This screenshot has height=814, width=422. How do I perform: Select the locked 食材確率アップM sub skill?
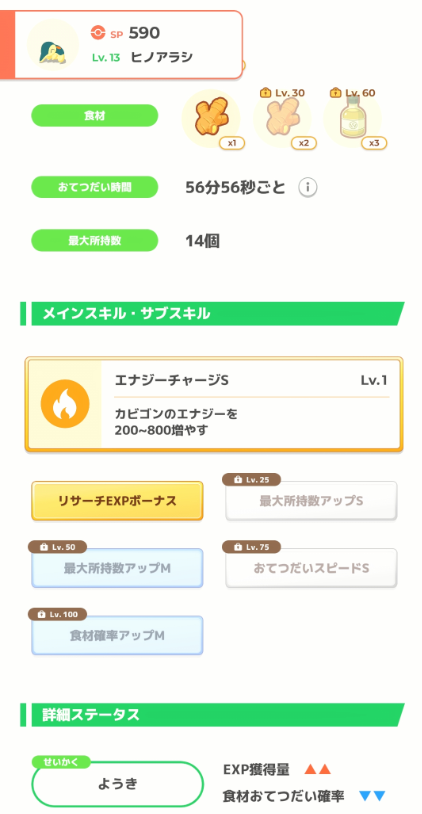click(117, 635)
